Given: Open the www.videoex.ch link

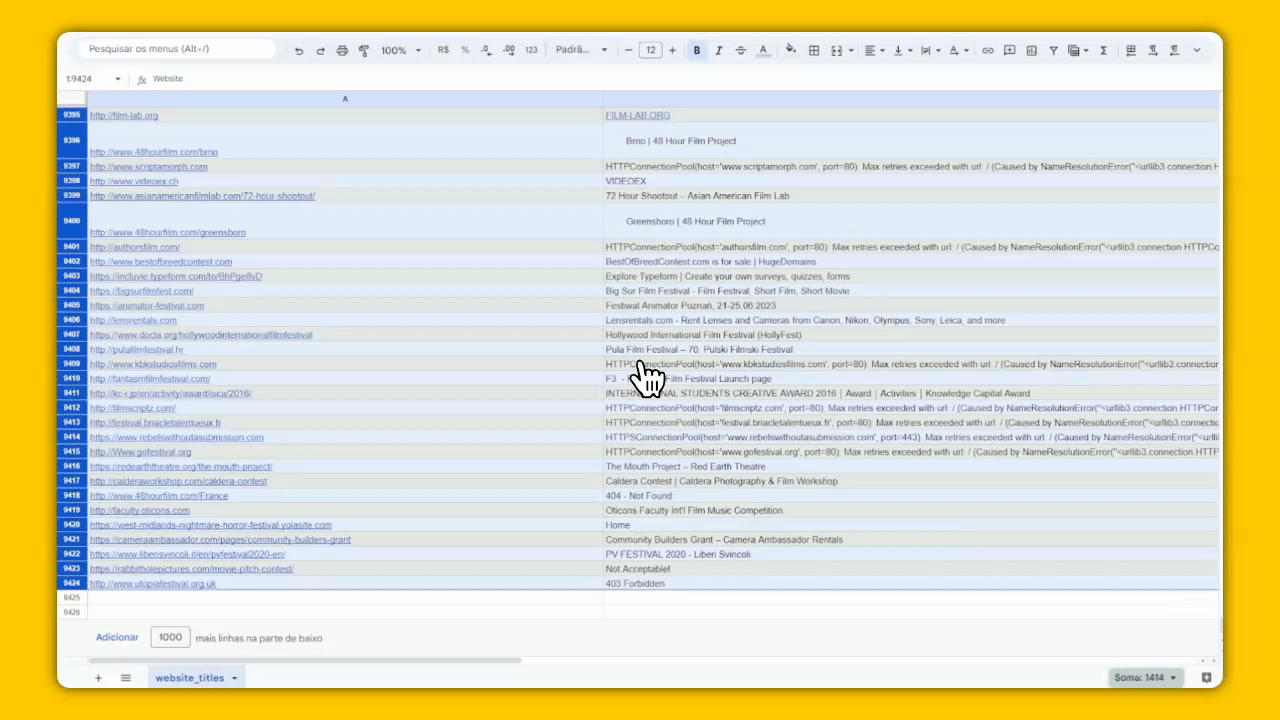Looking at the screenshot, I should pyautogui.click(x=134, y=182).
